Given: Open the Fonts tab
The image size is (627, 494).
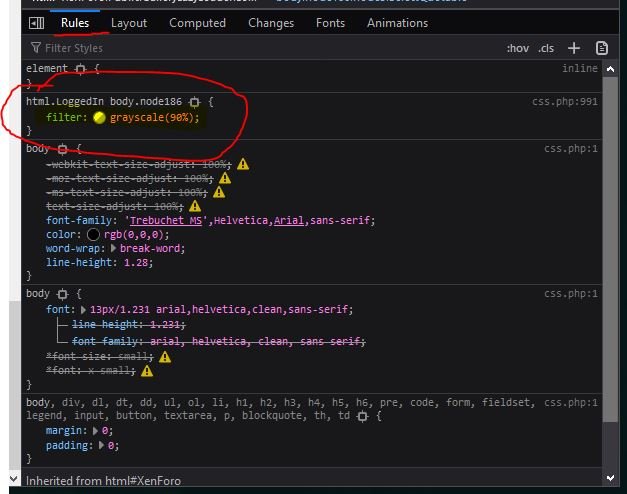Looking at the screenshot, I should tap(330, 23).
